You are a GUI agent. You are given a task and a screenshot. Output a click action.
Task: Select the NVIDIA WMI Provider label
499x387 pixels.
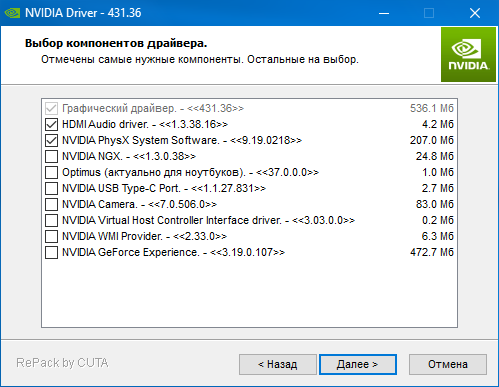click(144, 236)
